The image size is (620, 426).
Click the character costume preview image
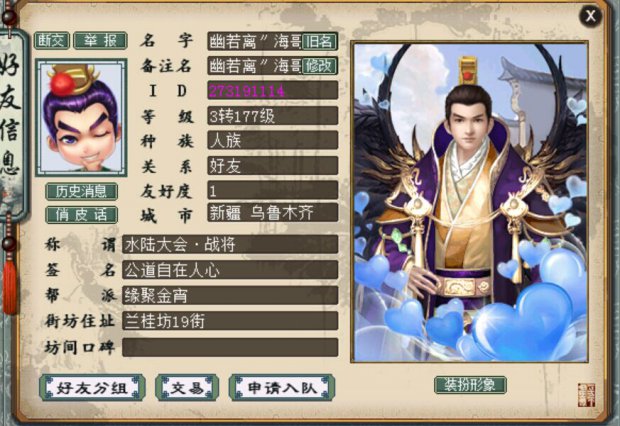click(x=470, y=202)
